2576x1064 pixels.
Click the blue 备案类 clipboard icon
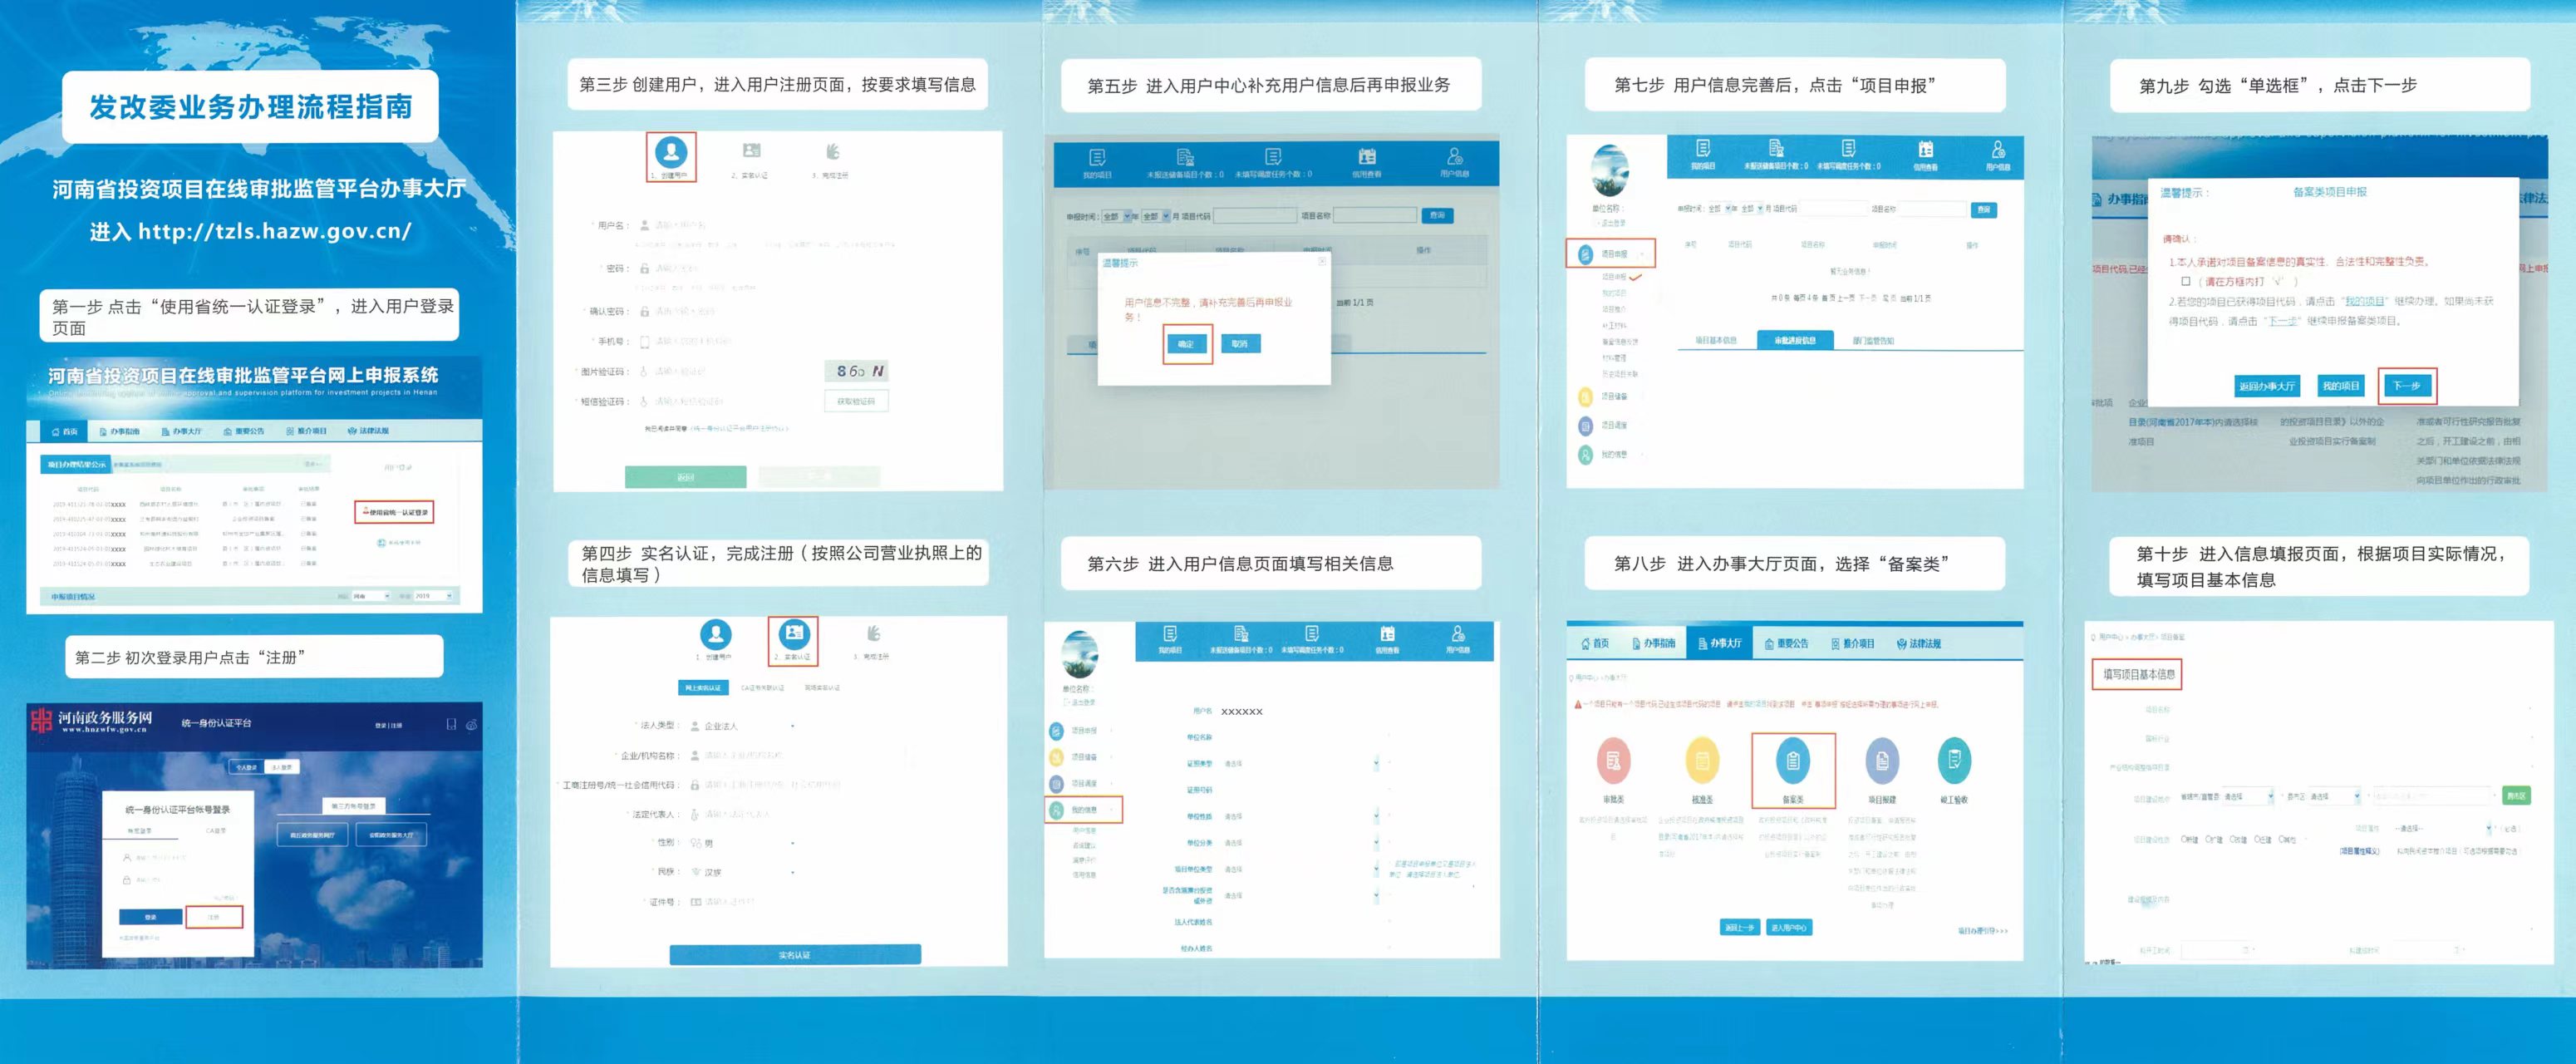[1792, 762]
